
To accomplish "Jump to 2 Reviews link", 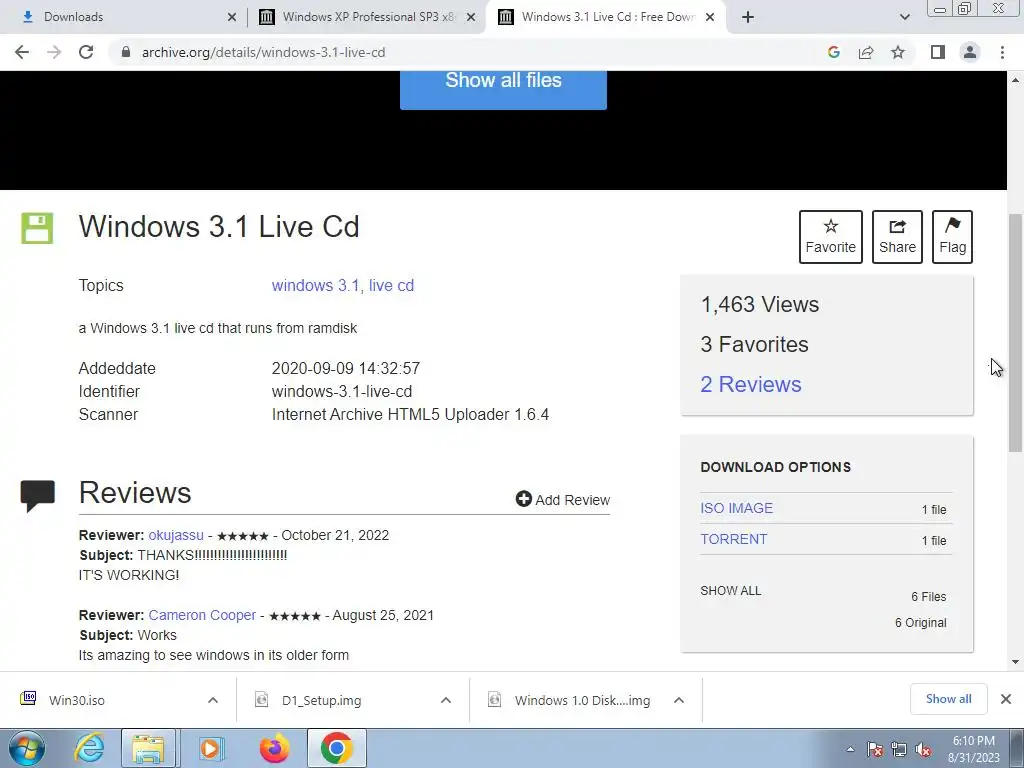I will click(750, 384).
